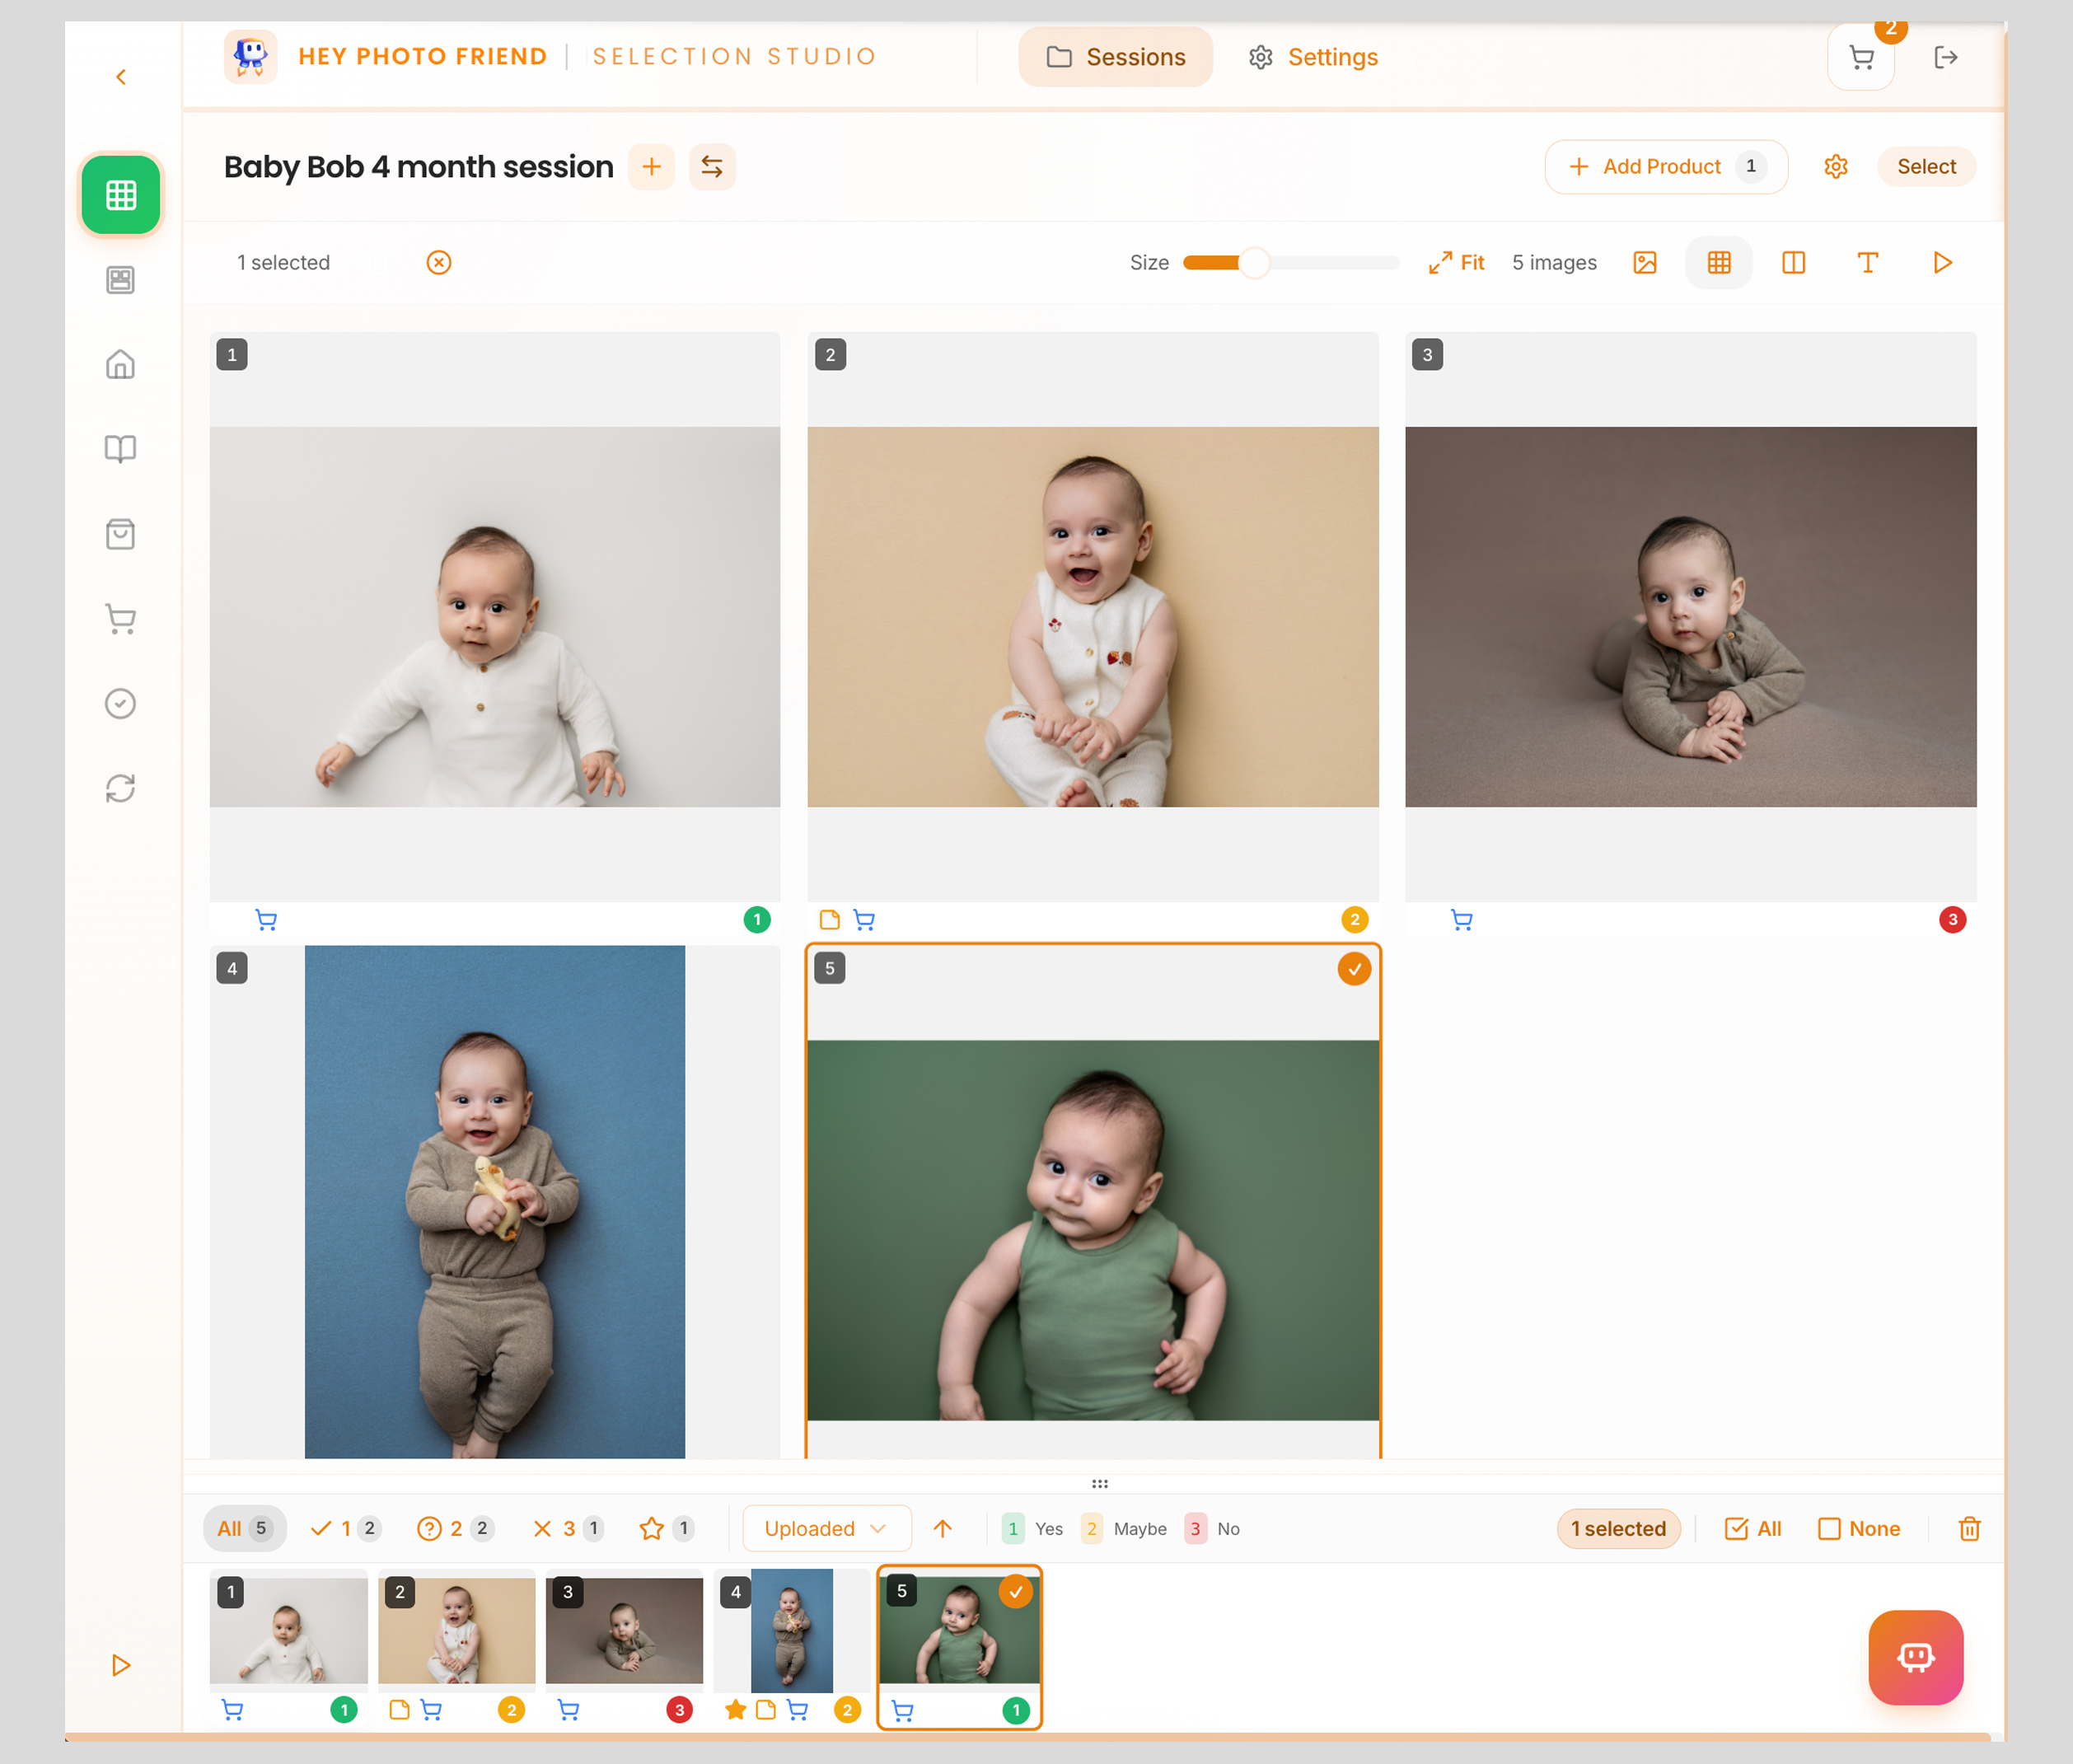Toggle sort direction with the up arrow
This screenshot has height=1764, width=2073.
942,1528
